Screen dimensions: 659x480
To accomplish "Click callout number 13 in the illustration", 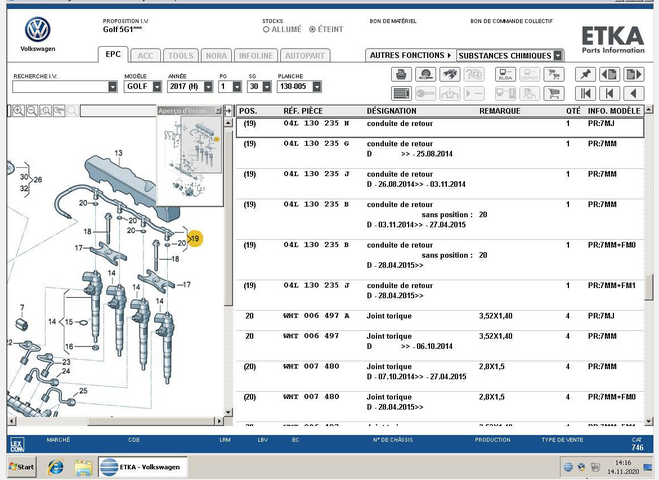I will (x=119, y=153).
